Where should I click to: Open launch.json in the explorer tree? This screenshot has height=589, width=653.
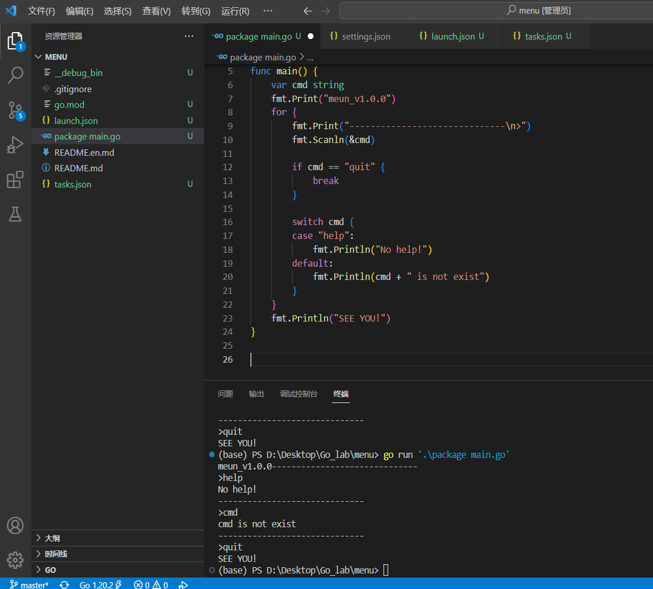(76, 120)
